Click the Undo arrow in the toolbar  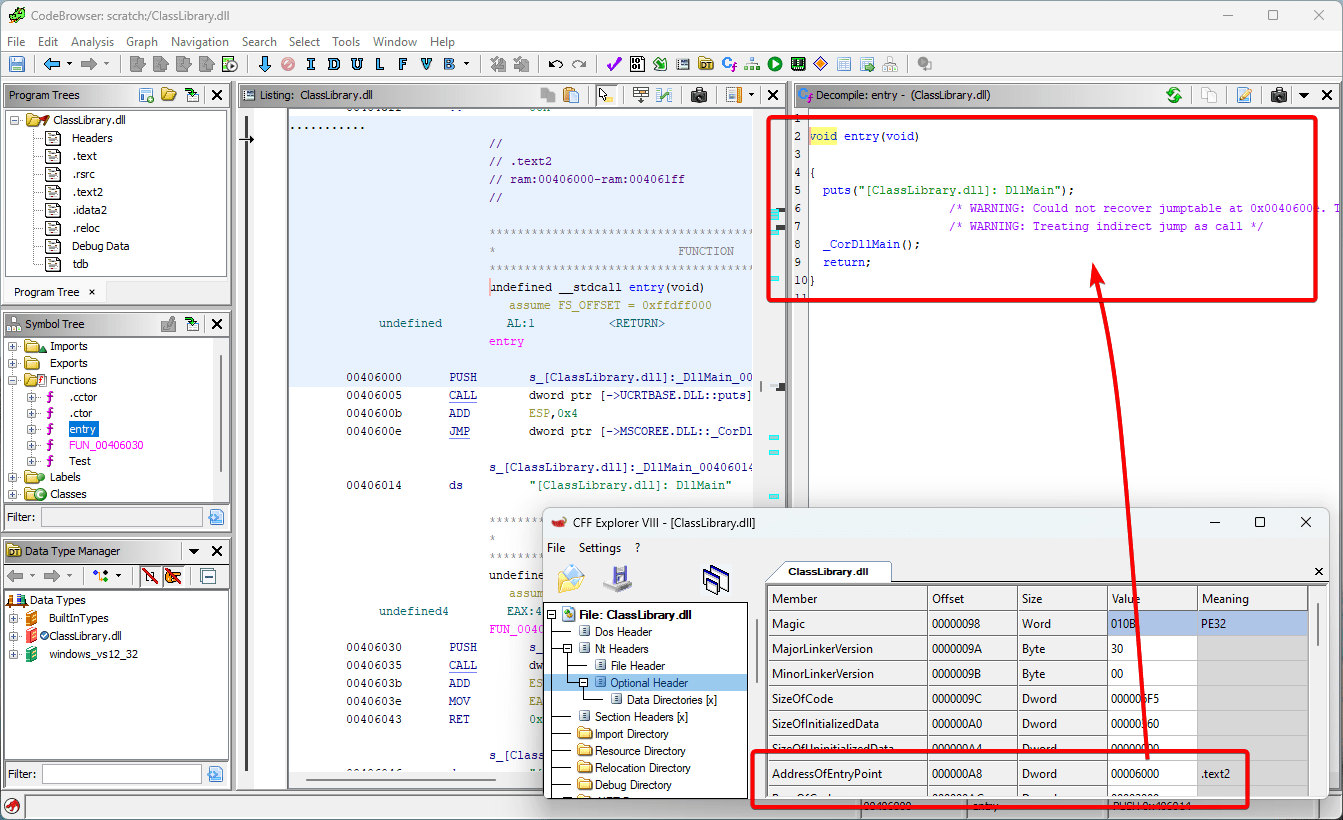[x=556, y=64]
